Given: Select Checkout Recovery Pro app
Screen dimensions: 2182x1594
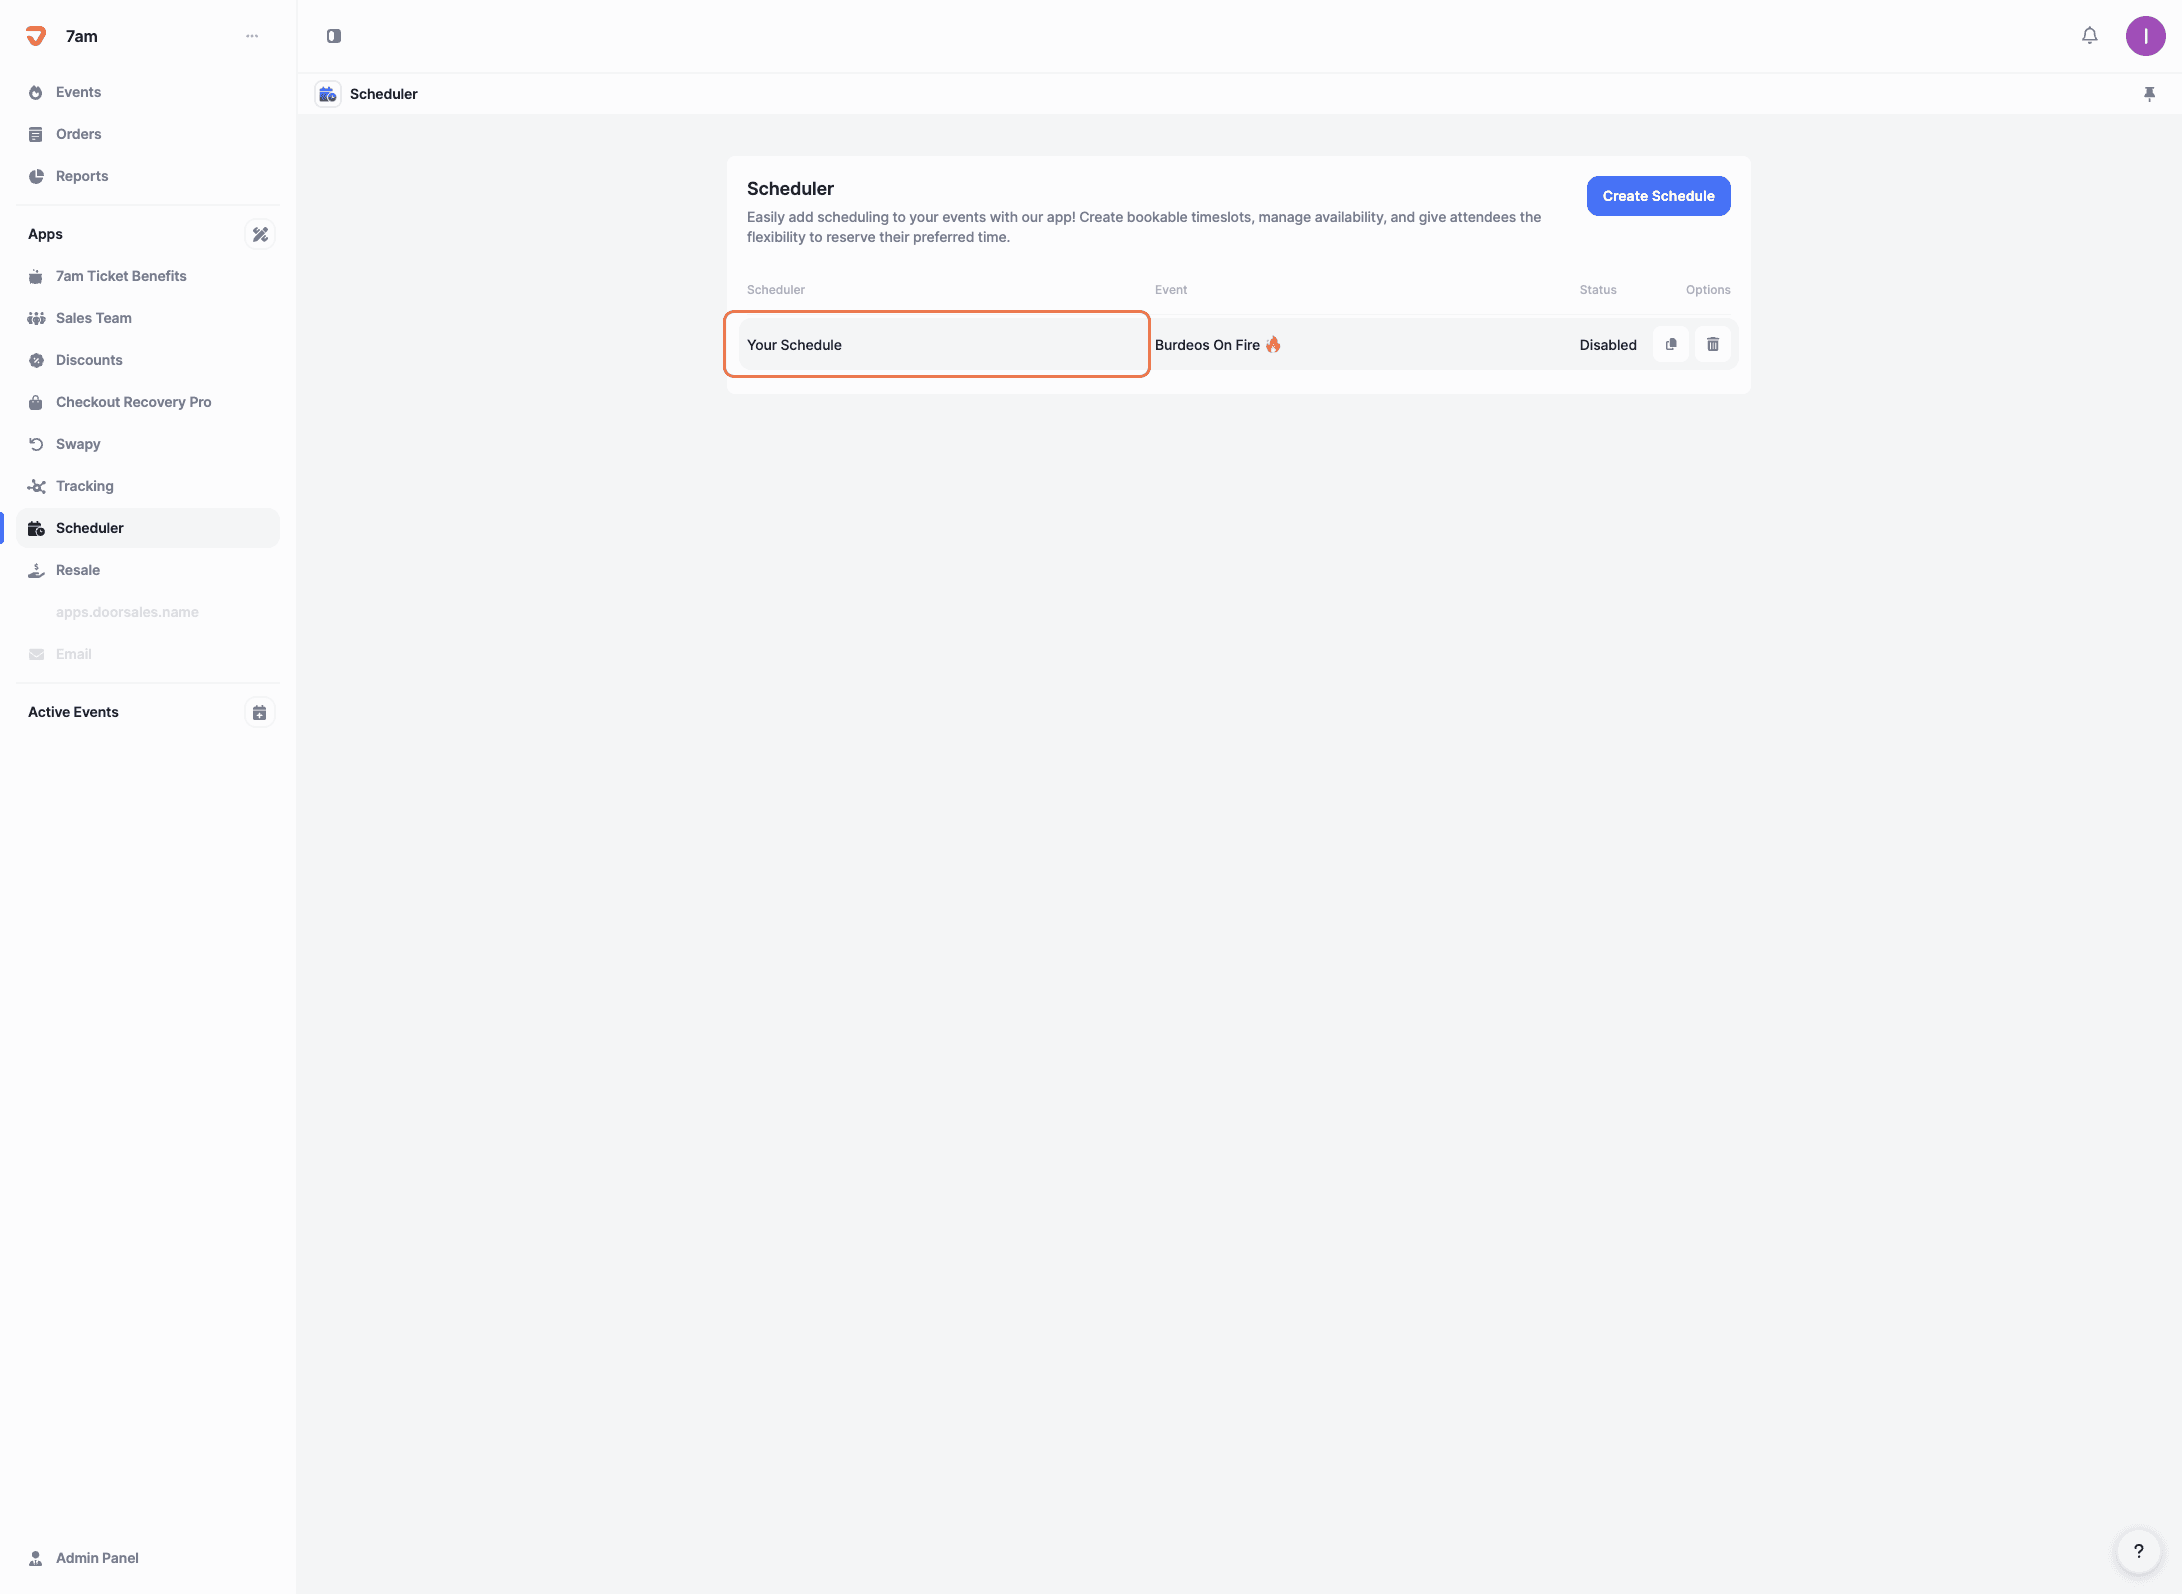Looking at the screenshot, I should [133, 402].
